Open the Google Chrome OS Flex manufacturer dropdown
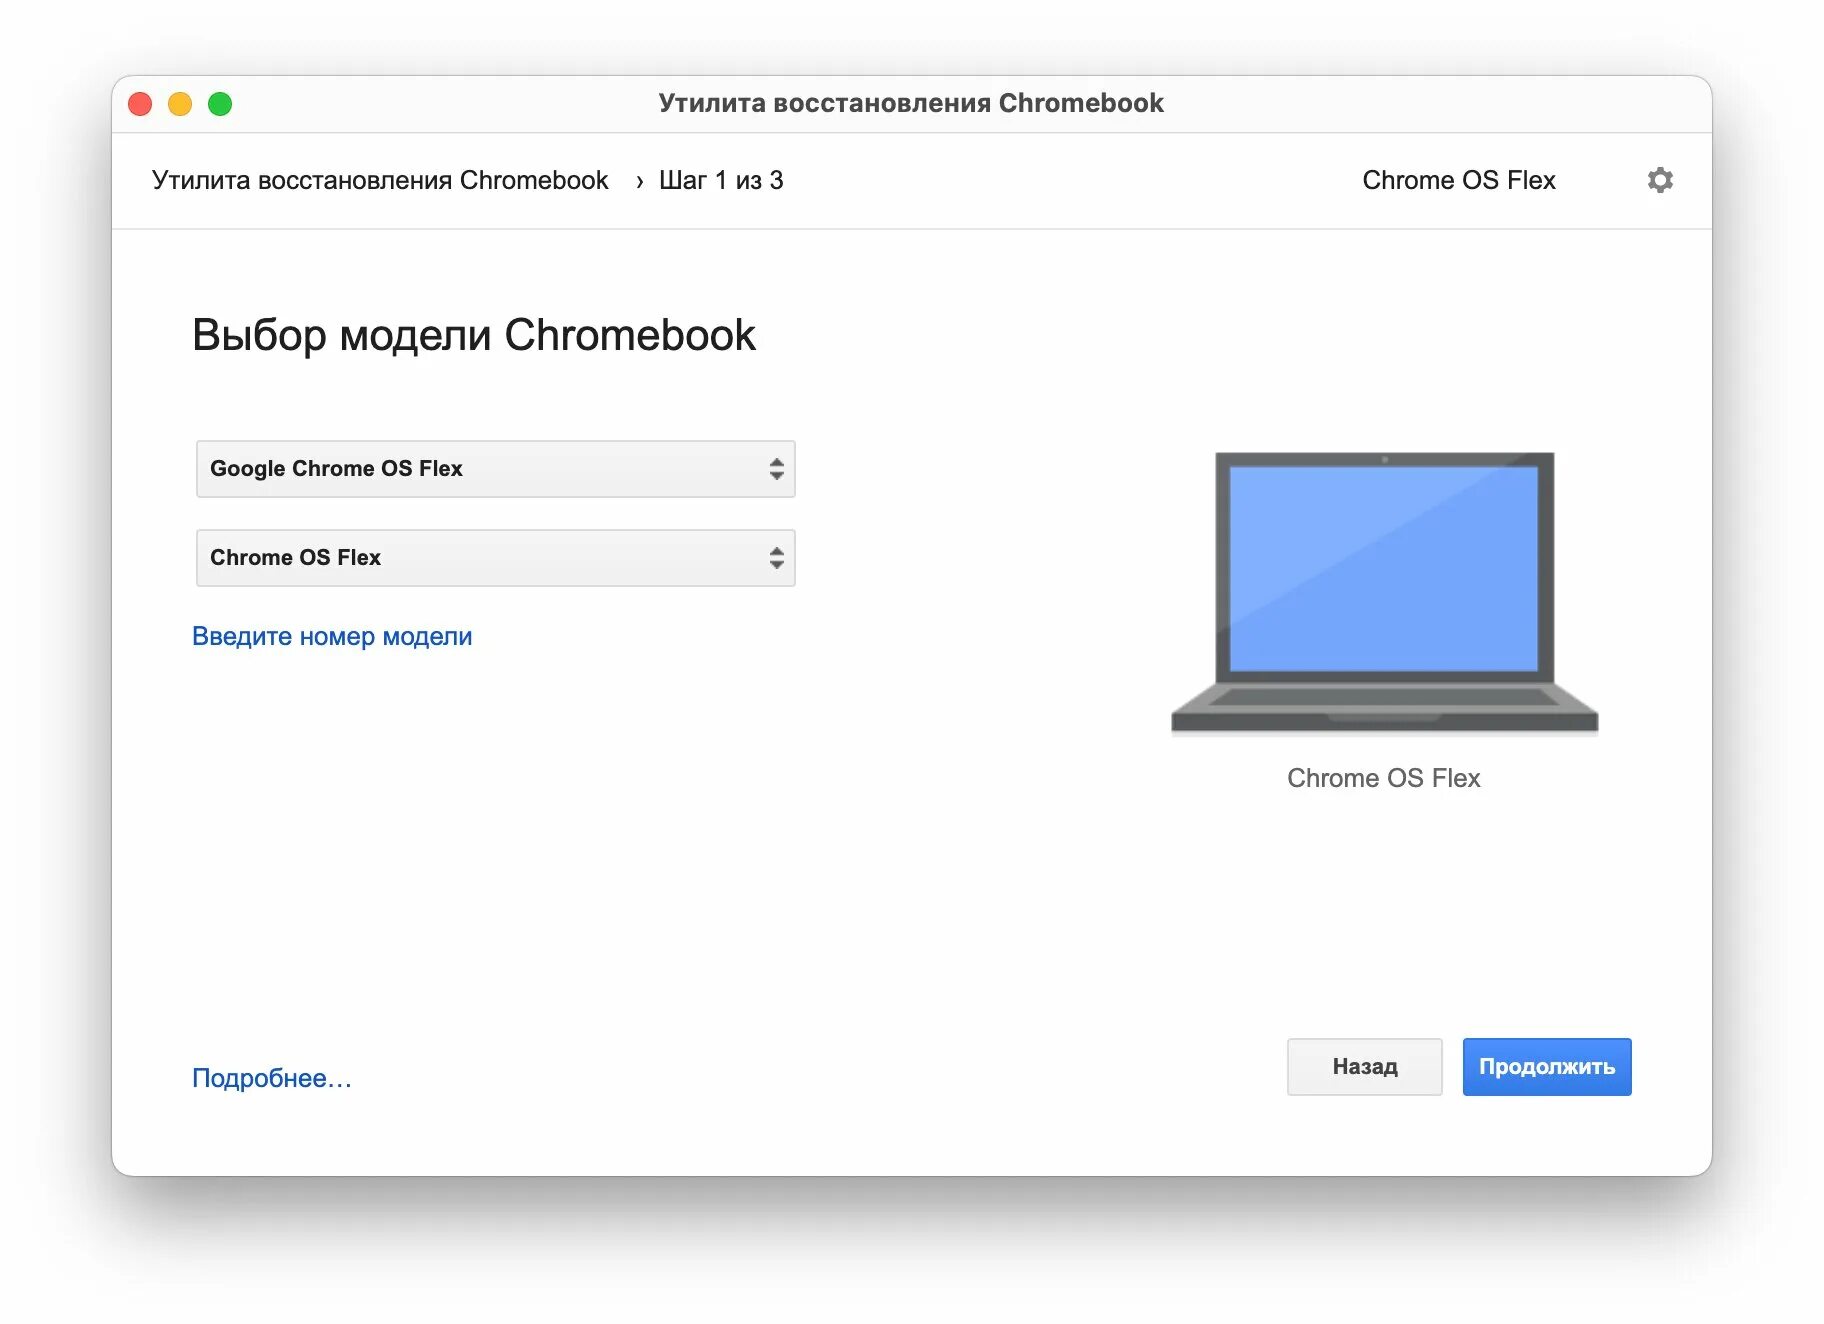 (x=495, y=469)
